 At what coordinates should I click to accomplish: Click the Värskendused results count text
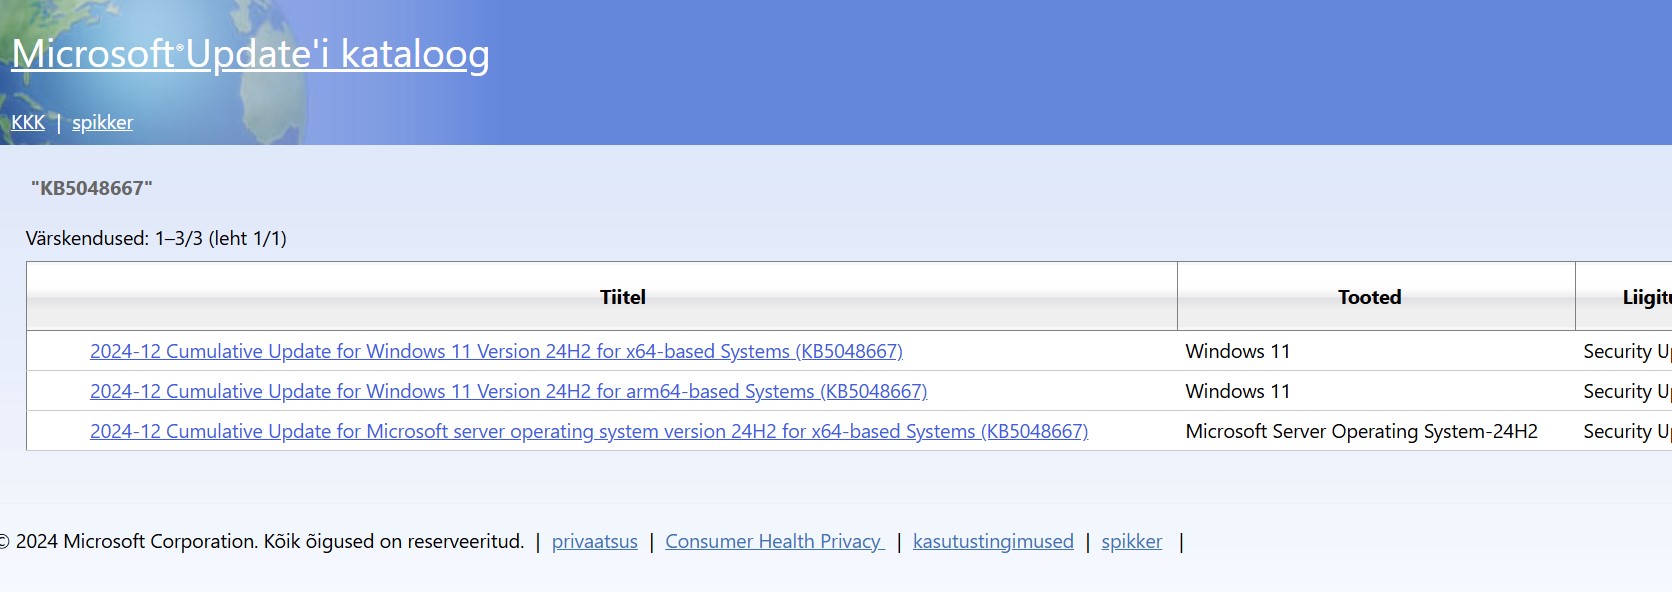[156, 238]
